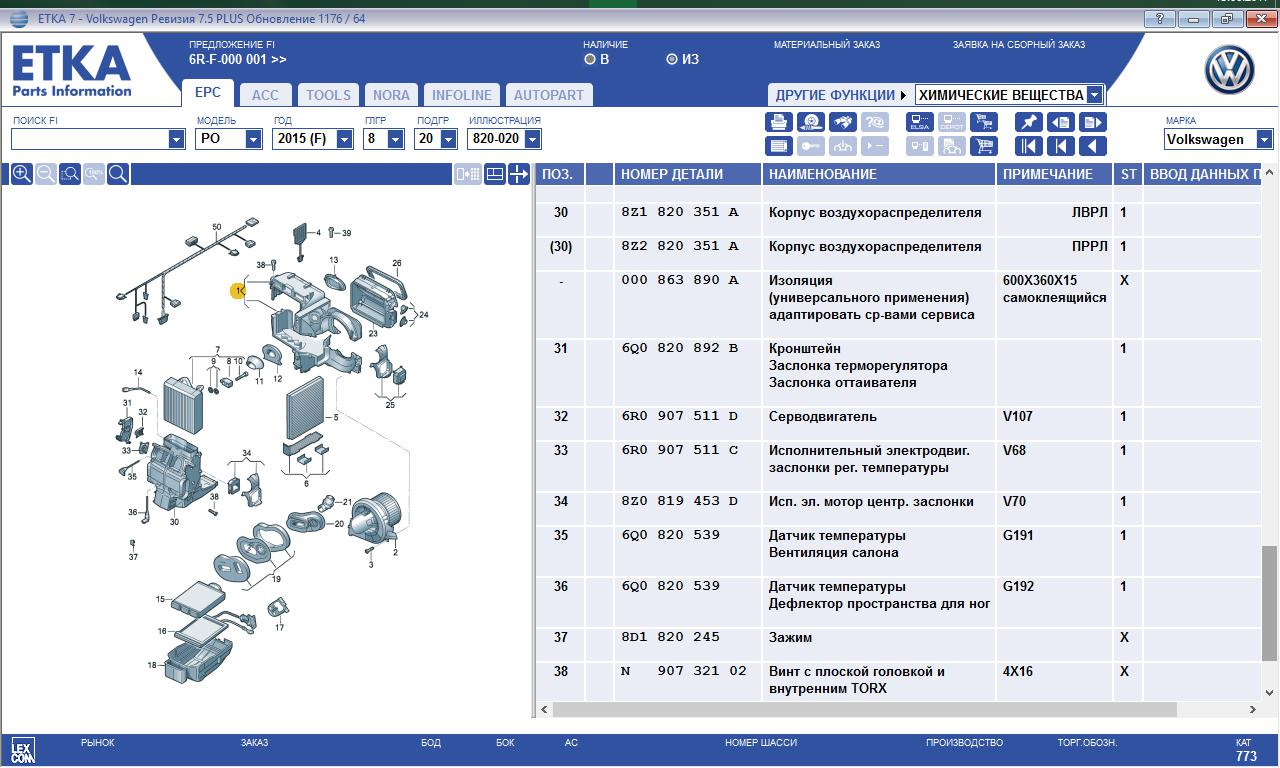
Task: Open Help question mark in title bar
Action: (x=1158, y=19)
